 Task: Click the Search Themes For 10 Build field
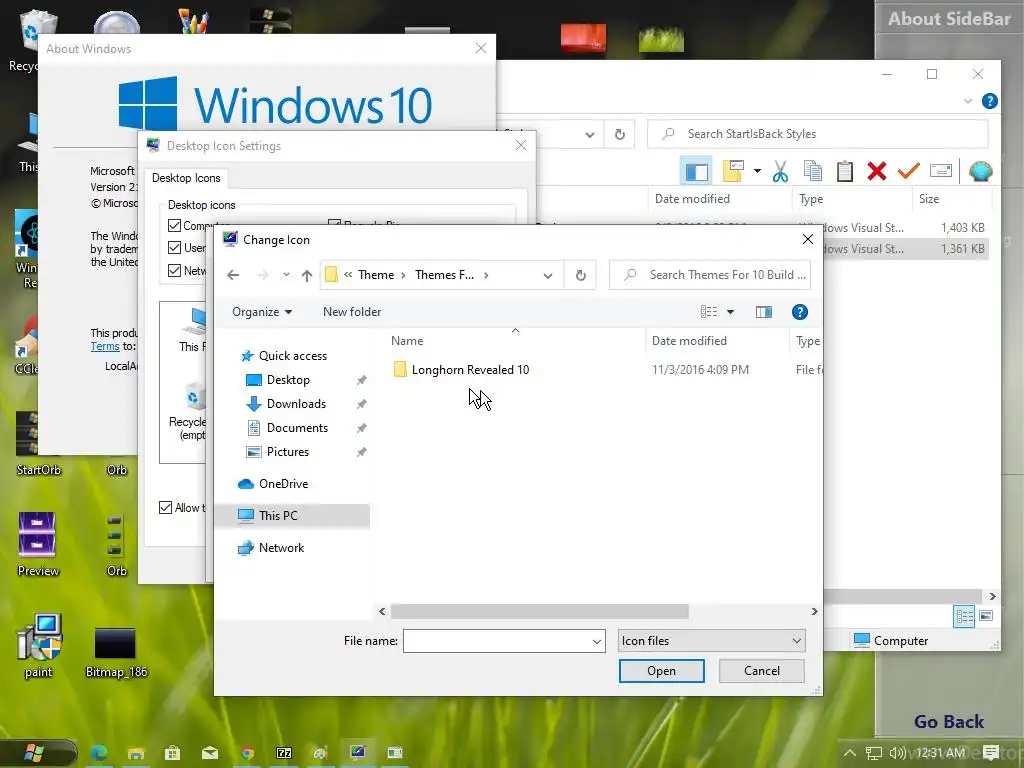point(710,275)
